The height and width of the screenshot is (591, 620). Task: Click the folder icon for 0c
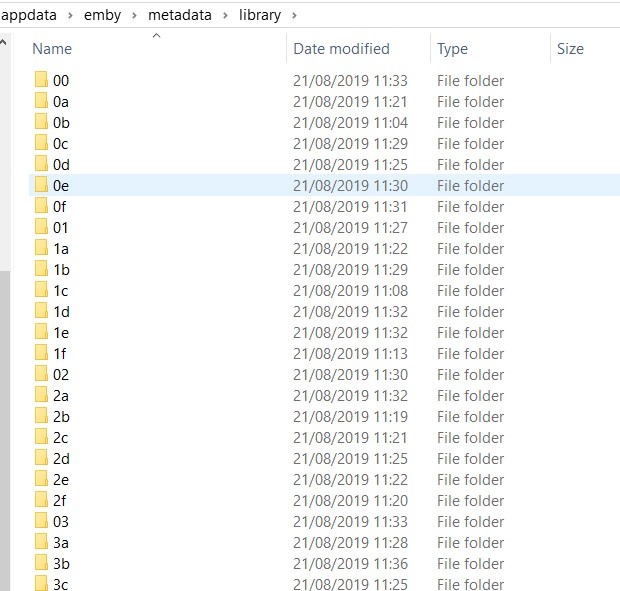41,142
